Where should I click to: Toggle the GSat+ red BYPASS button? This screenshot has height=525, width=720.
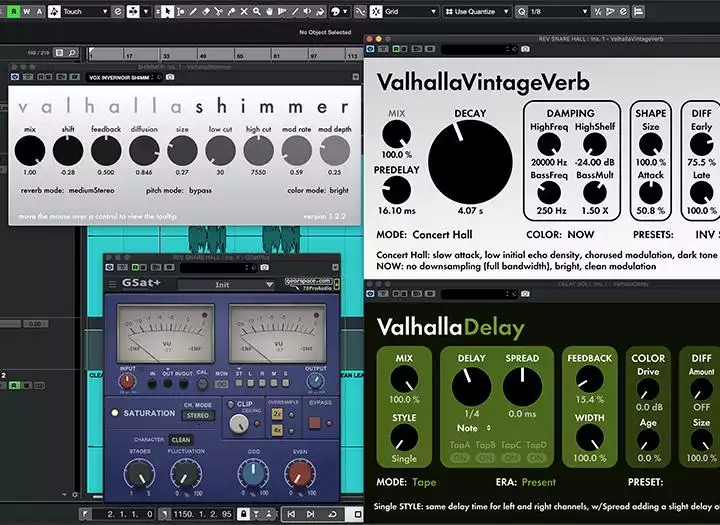coord(315,423)
